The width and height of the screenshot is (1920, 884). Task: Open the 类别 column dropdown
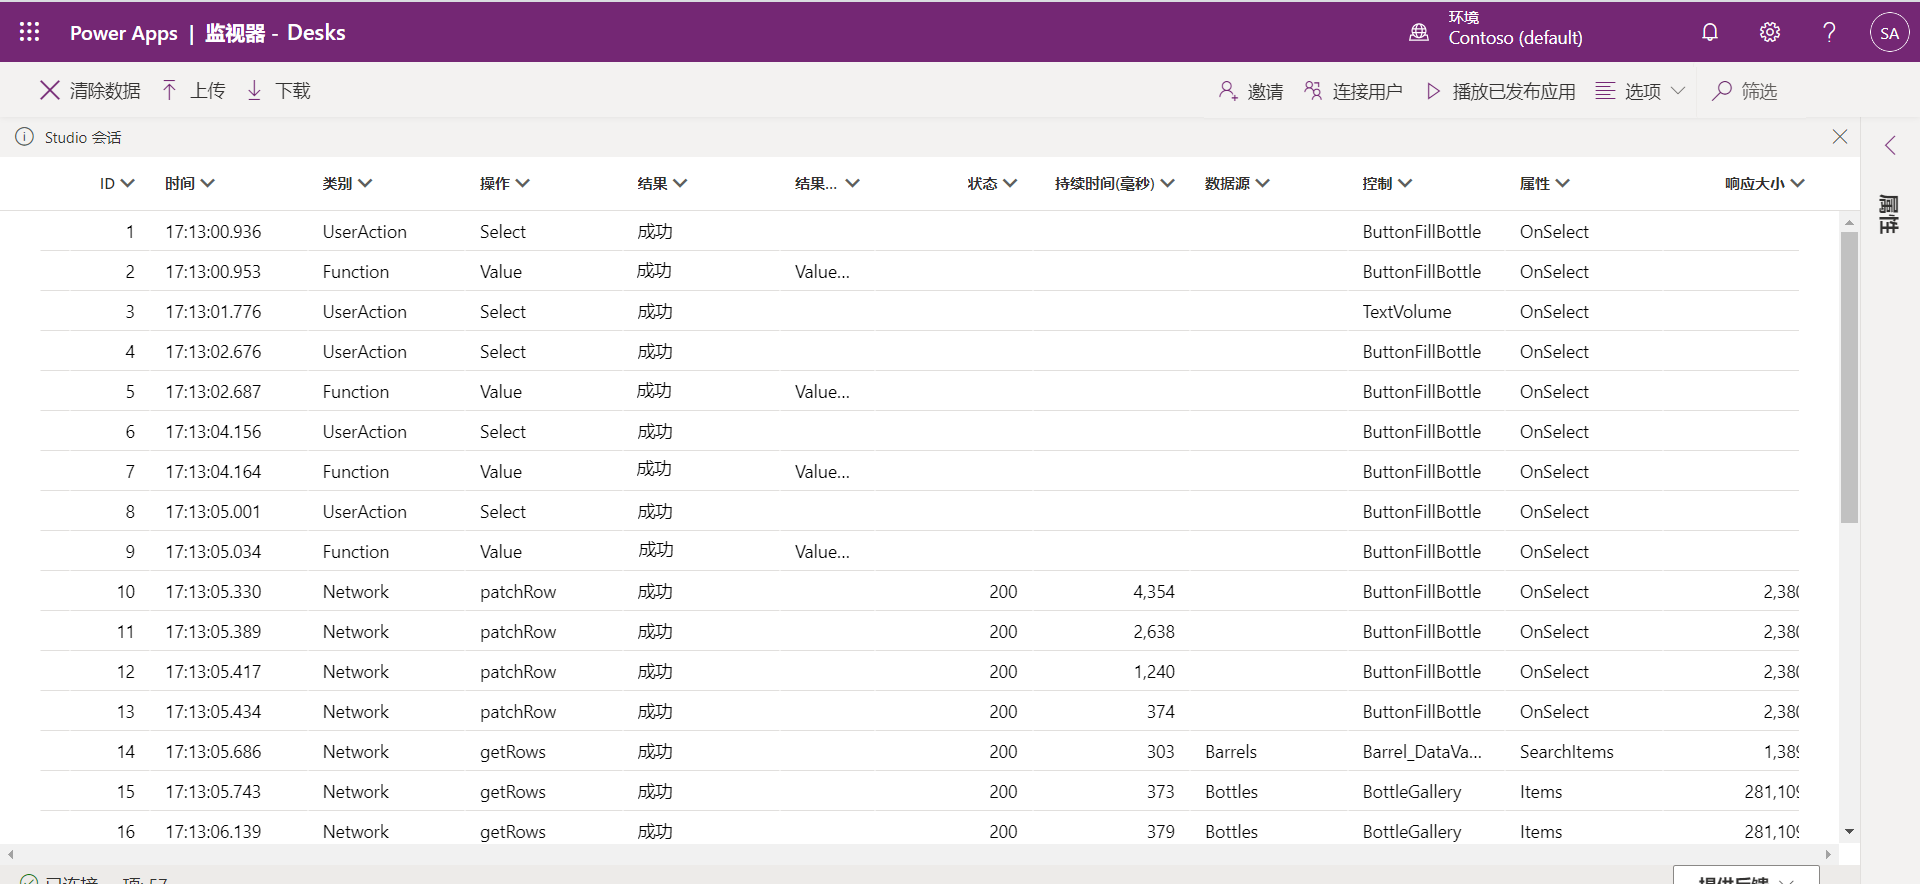point(365,183)
